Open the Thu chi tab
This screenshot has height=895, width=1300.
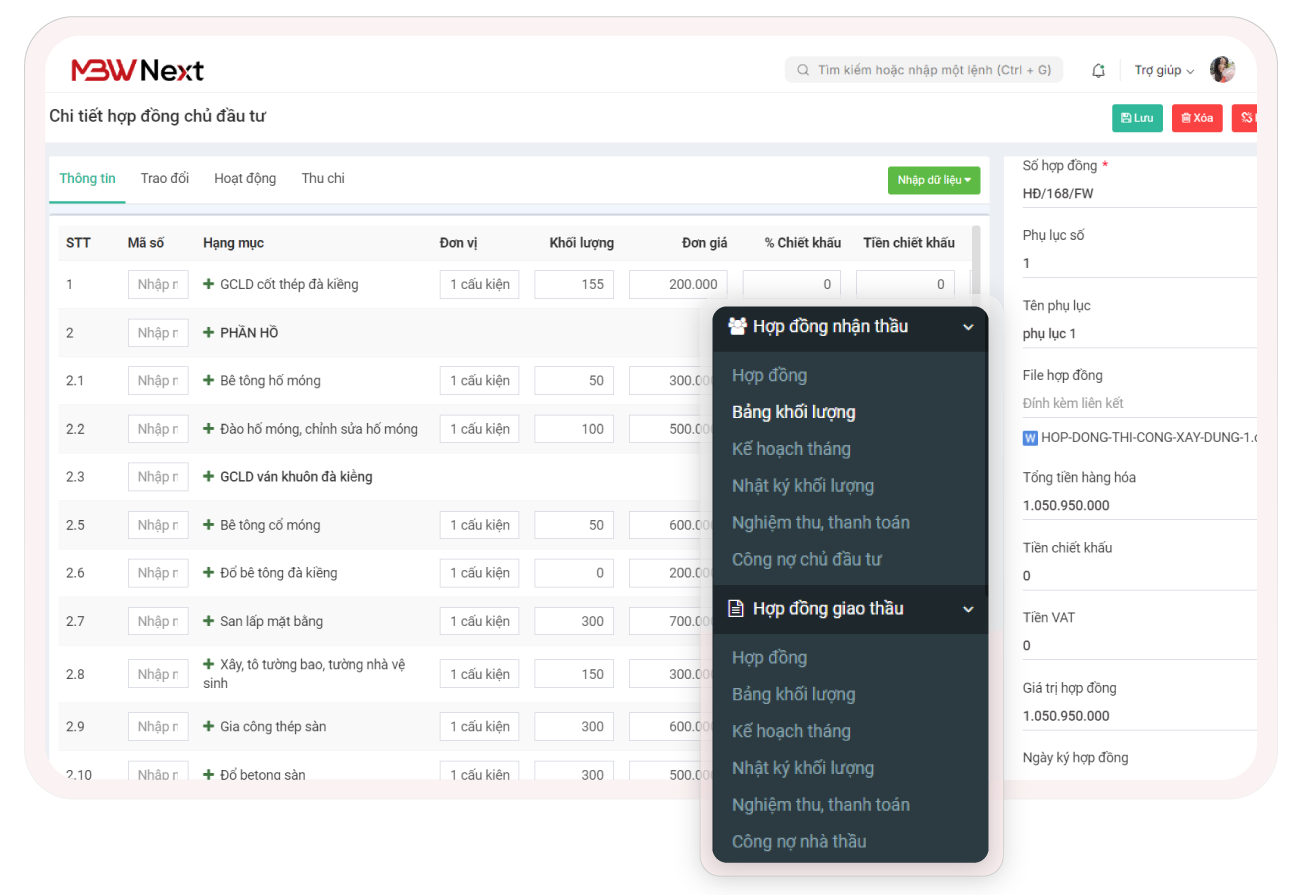pyautogui.click(x=323, y=178)
